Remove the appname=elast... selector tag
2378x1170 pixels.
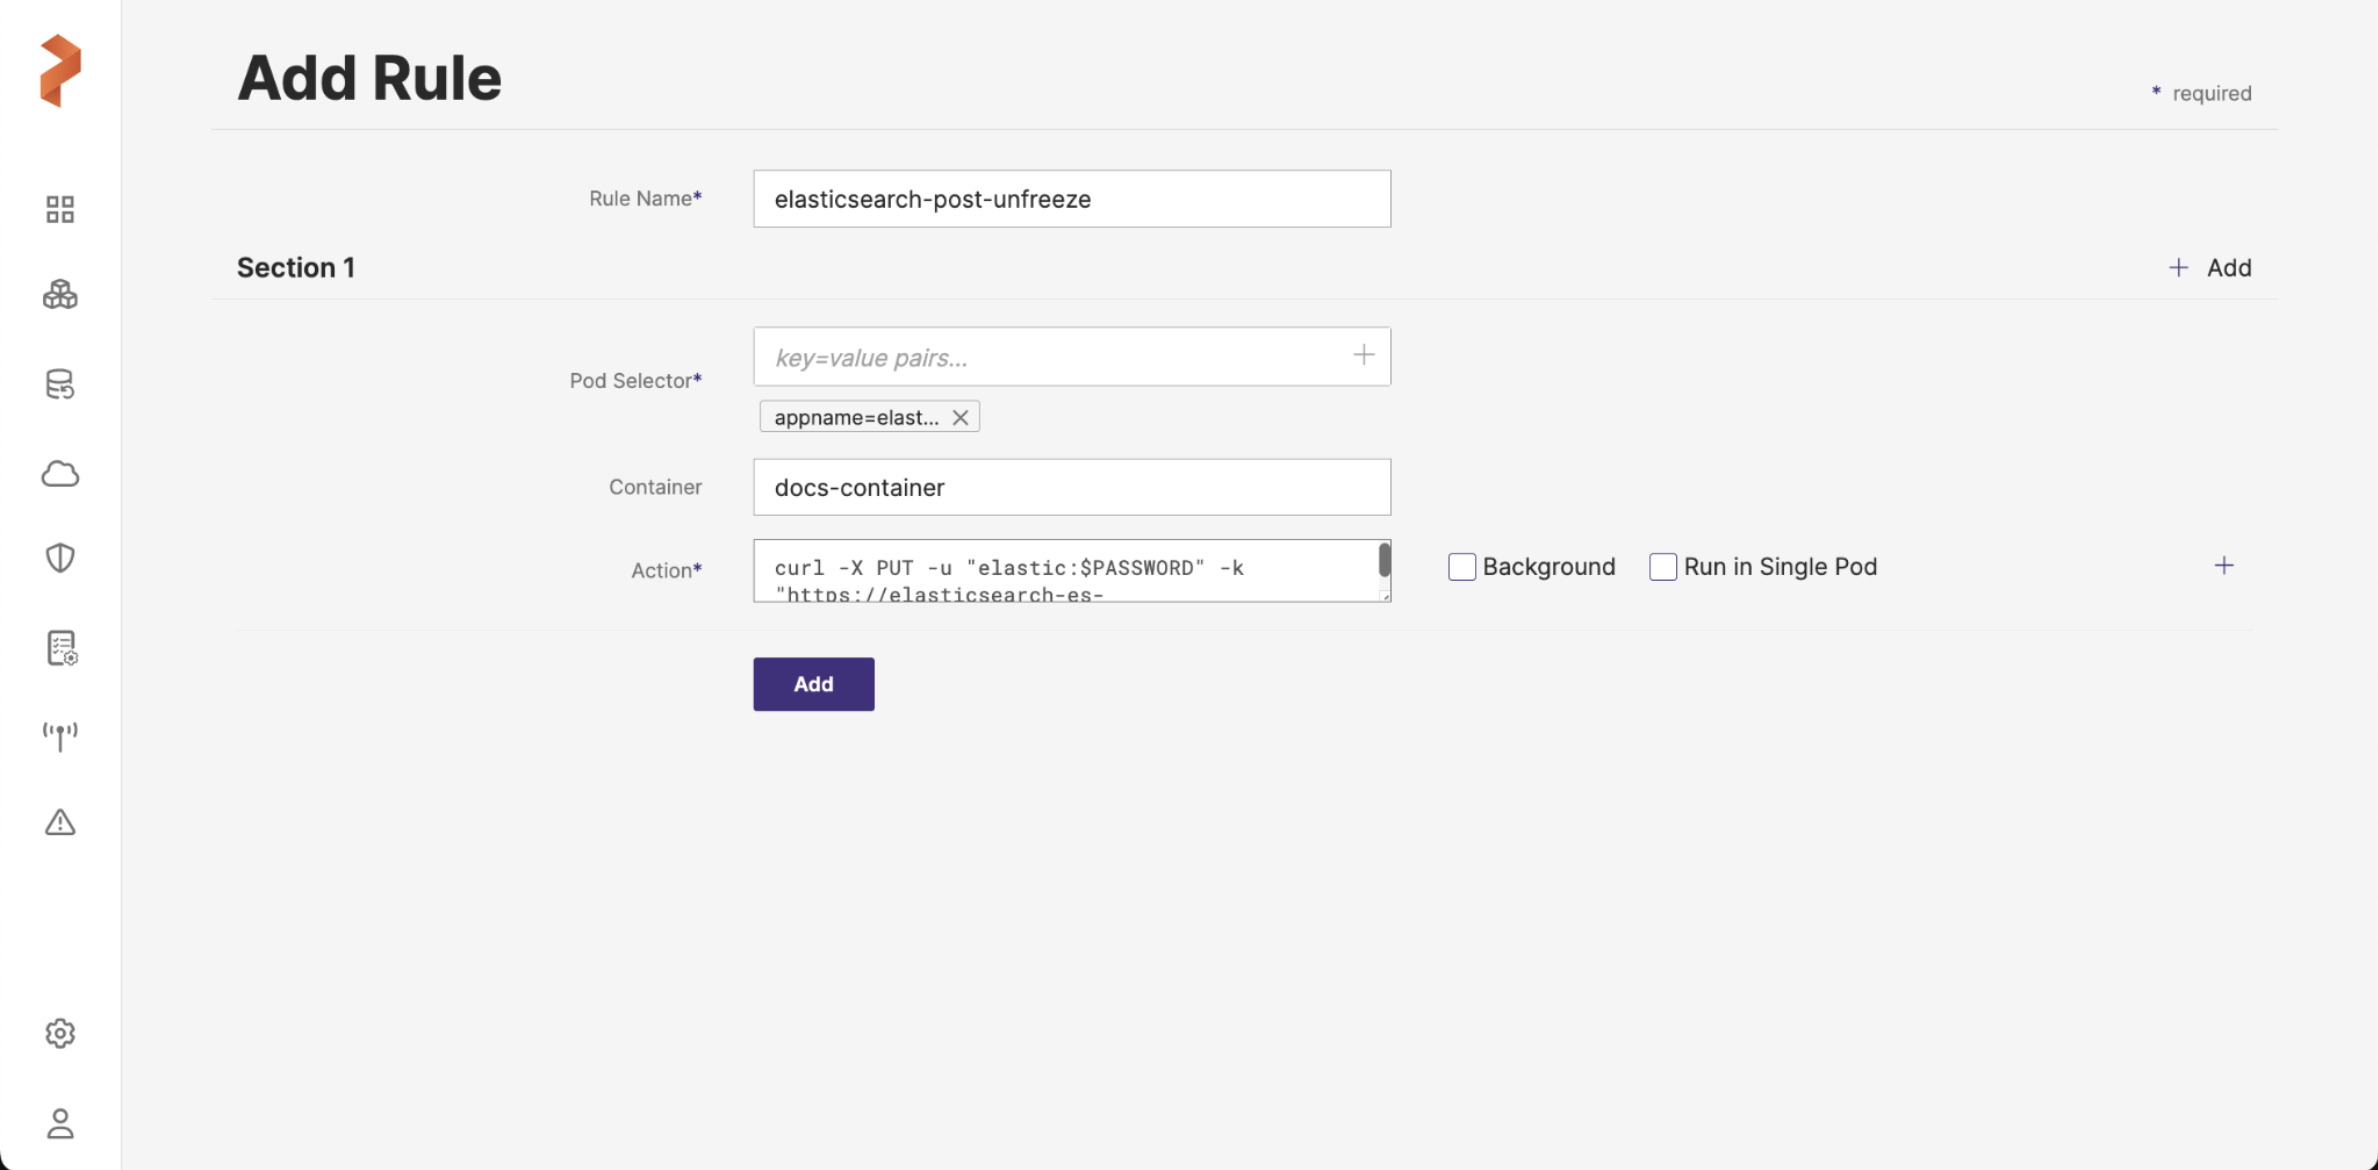(x=960, y=418)
